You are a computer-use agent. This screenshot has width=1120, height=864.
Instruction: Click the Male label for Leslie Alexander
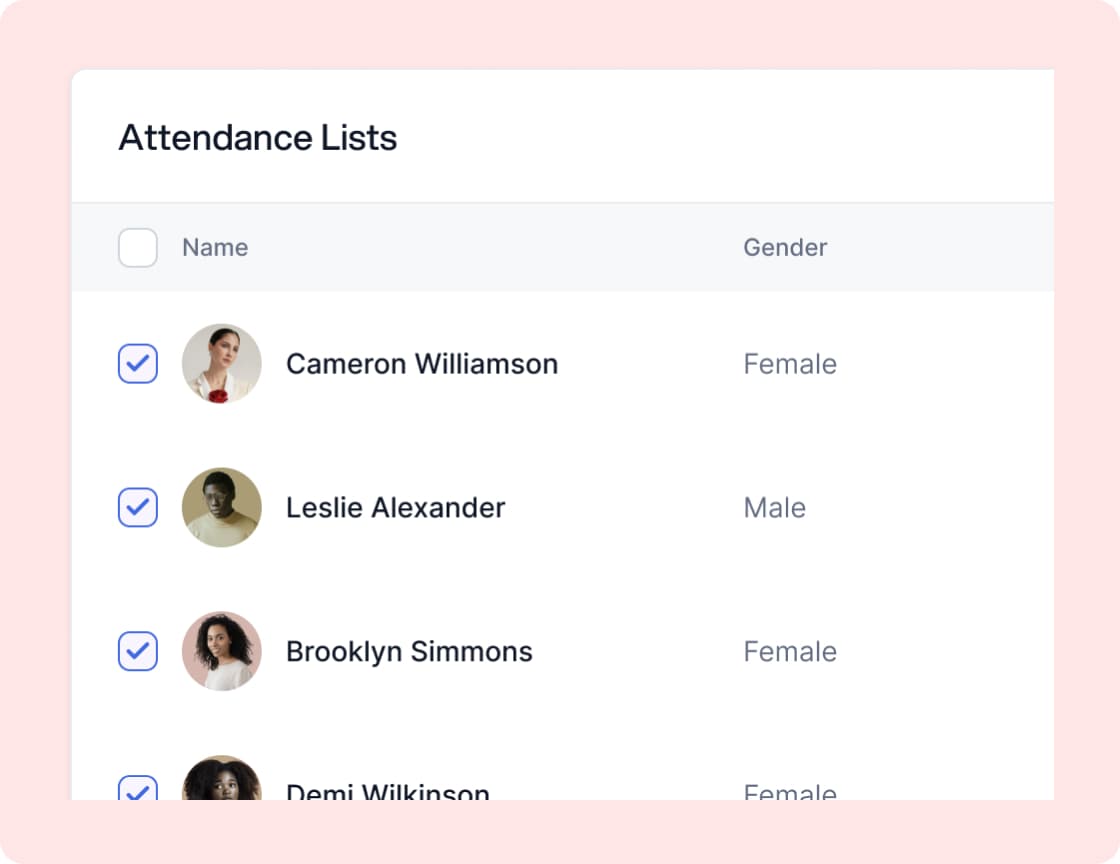pos(774,508)
